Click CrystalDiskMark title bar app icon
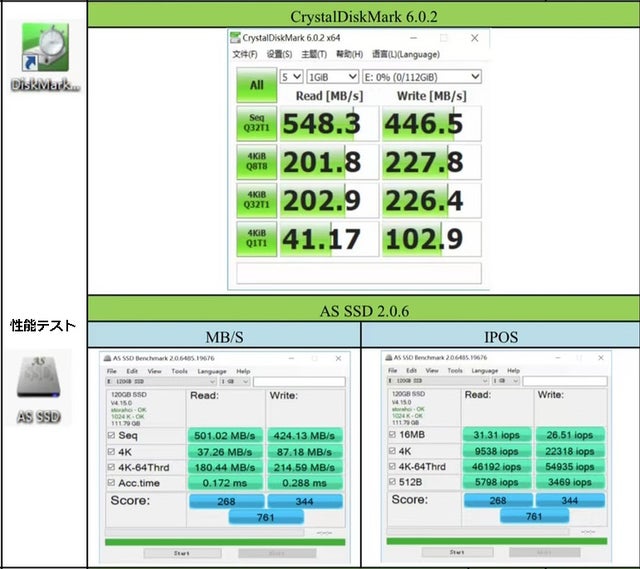This screenshot has width=640, height=569. (235, 38)
